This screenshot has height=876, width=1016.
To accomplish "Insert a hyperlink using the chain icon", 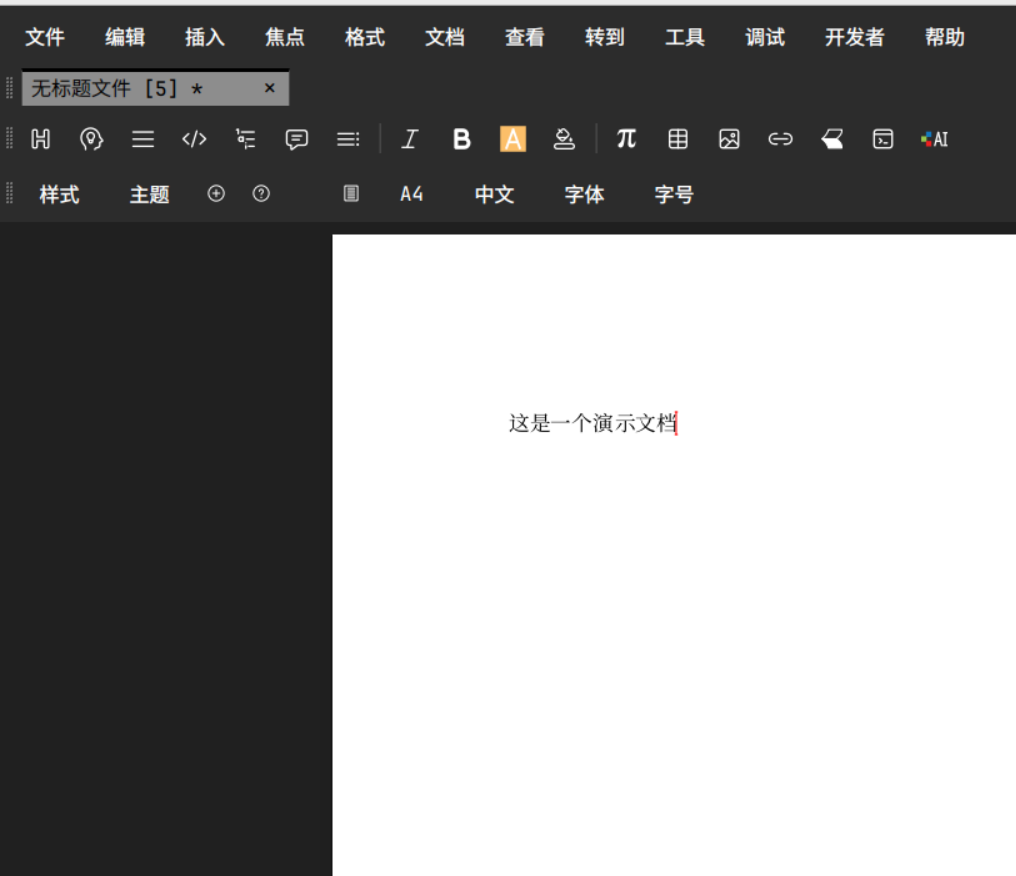I will (780, 140).
